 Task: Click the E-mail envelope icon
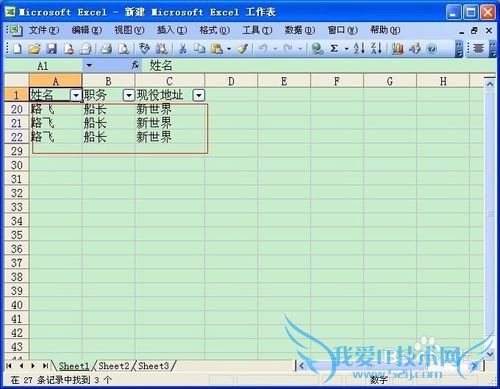pos(86,49)
